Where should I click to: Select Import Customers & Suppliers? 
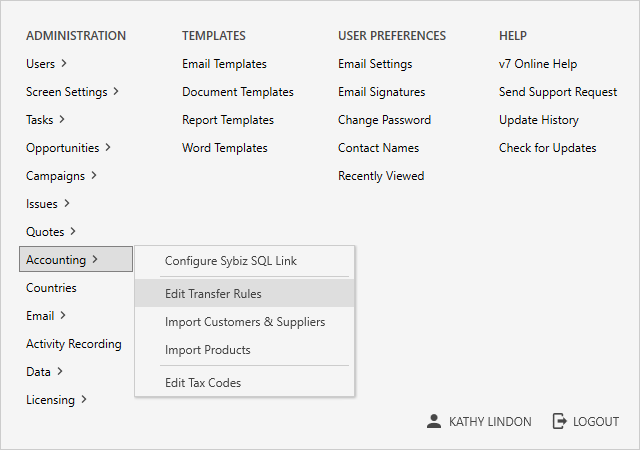pyautogui.click(x=244, y=322)
